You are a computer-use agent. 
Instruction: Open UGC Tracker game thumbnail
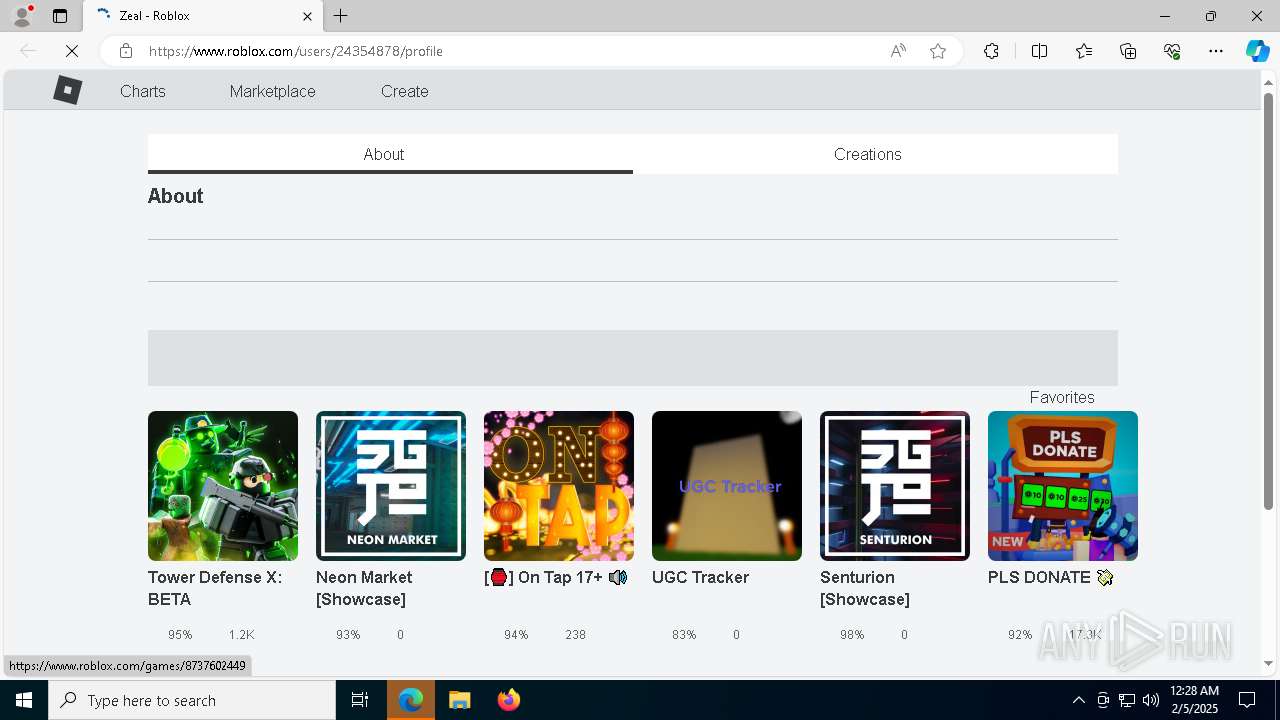pos(727,486)
